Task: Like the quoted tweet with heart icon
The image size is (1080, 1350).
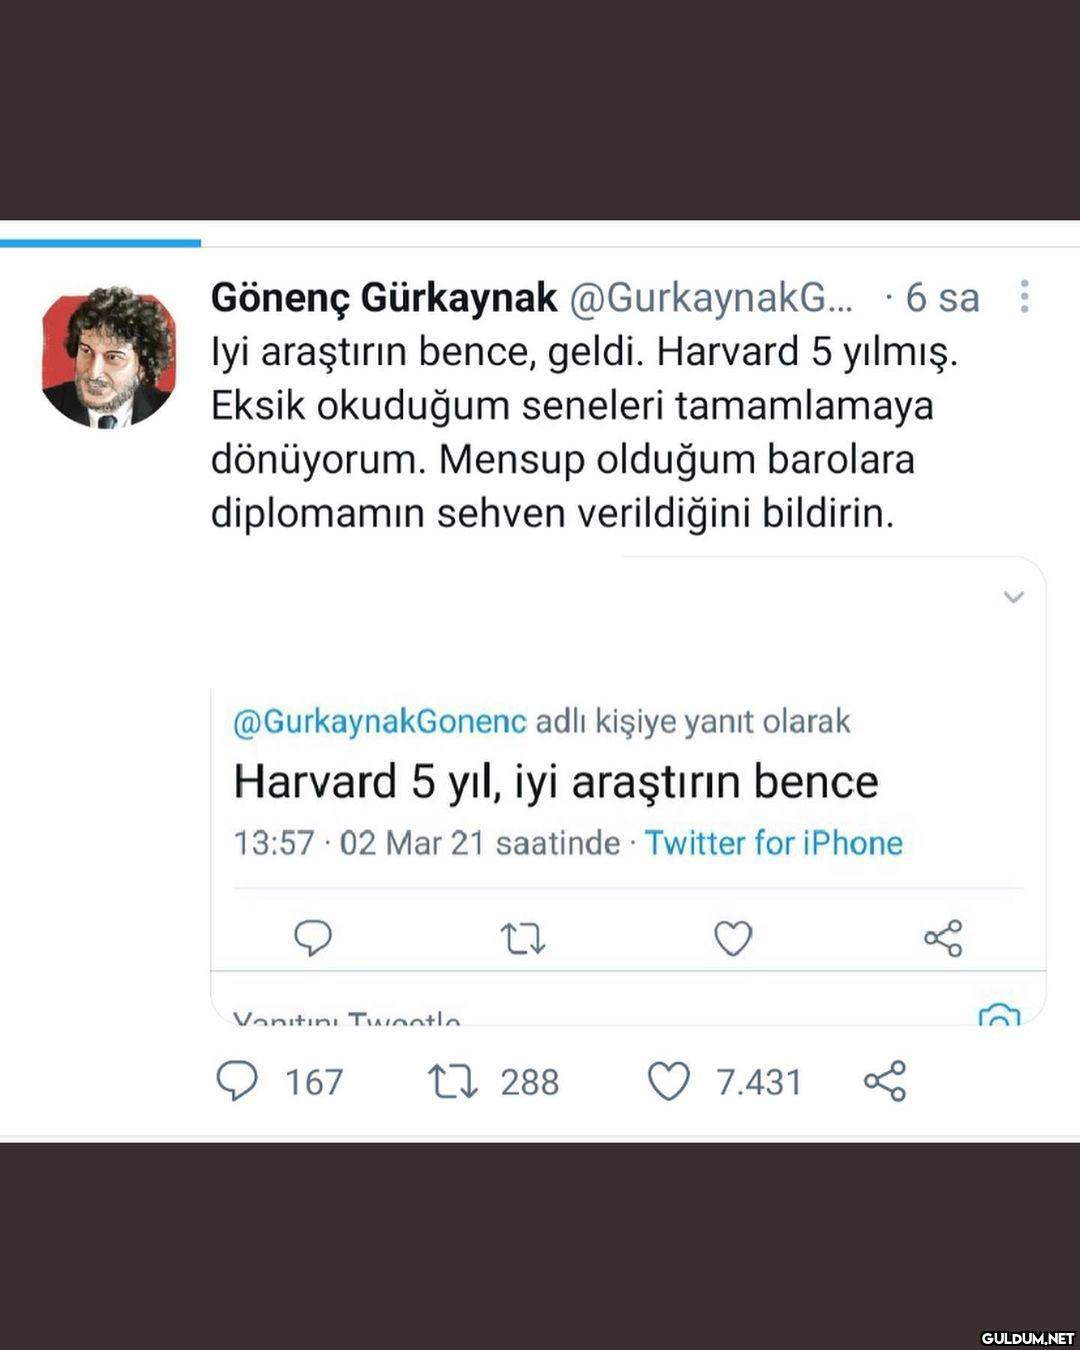Action: [x=733, y=938]
